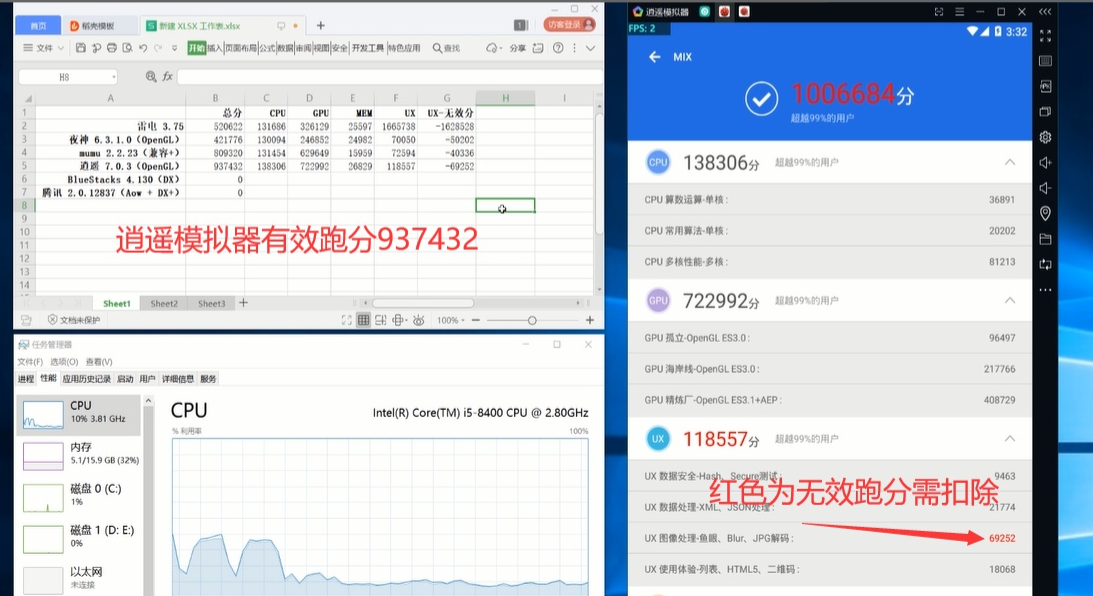This screenshot has height=596, width=1093.
Task: Click emulator fullscreen icon in sidebar
Action: (1045, 35)
